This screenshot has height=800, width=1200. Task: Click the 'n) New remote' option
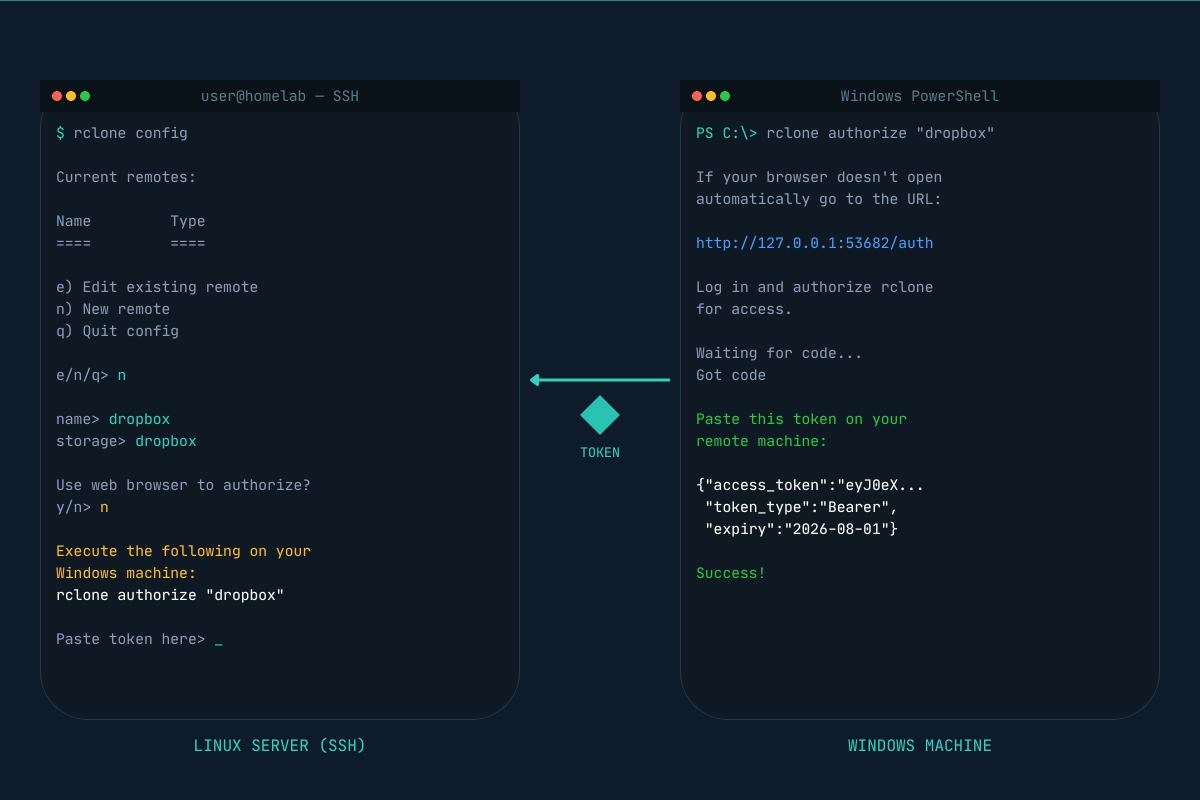113,309
